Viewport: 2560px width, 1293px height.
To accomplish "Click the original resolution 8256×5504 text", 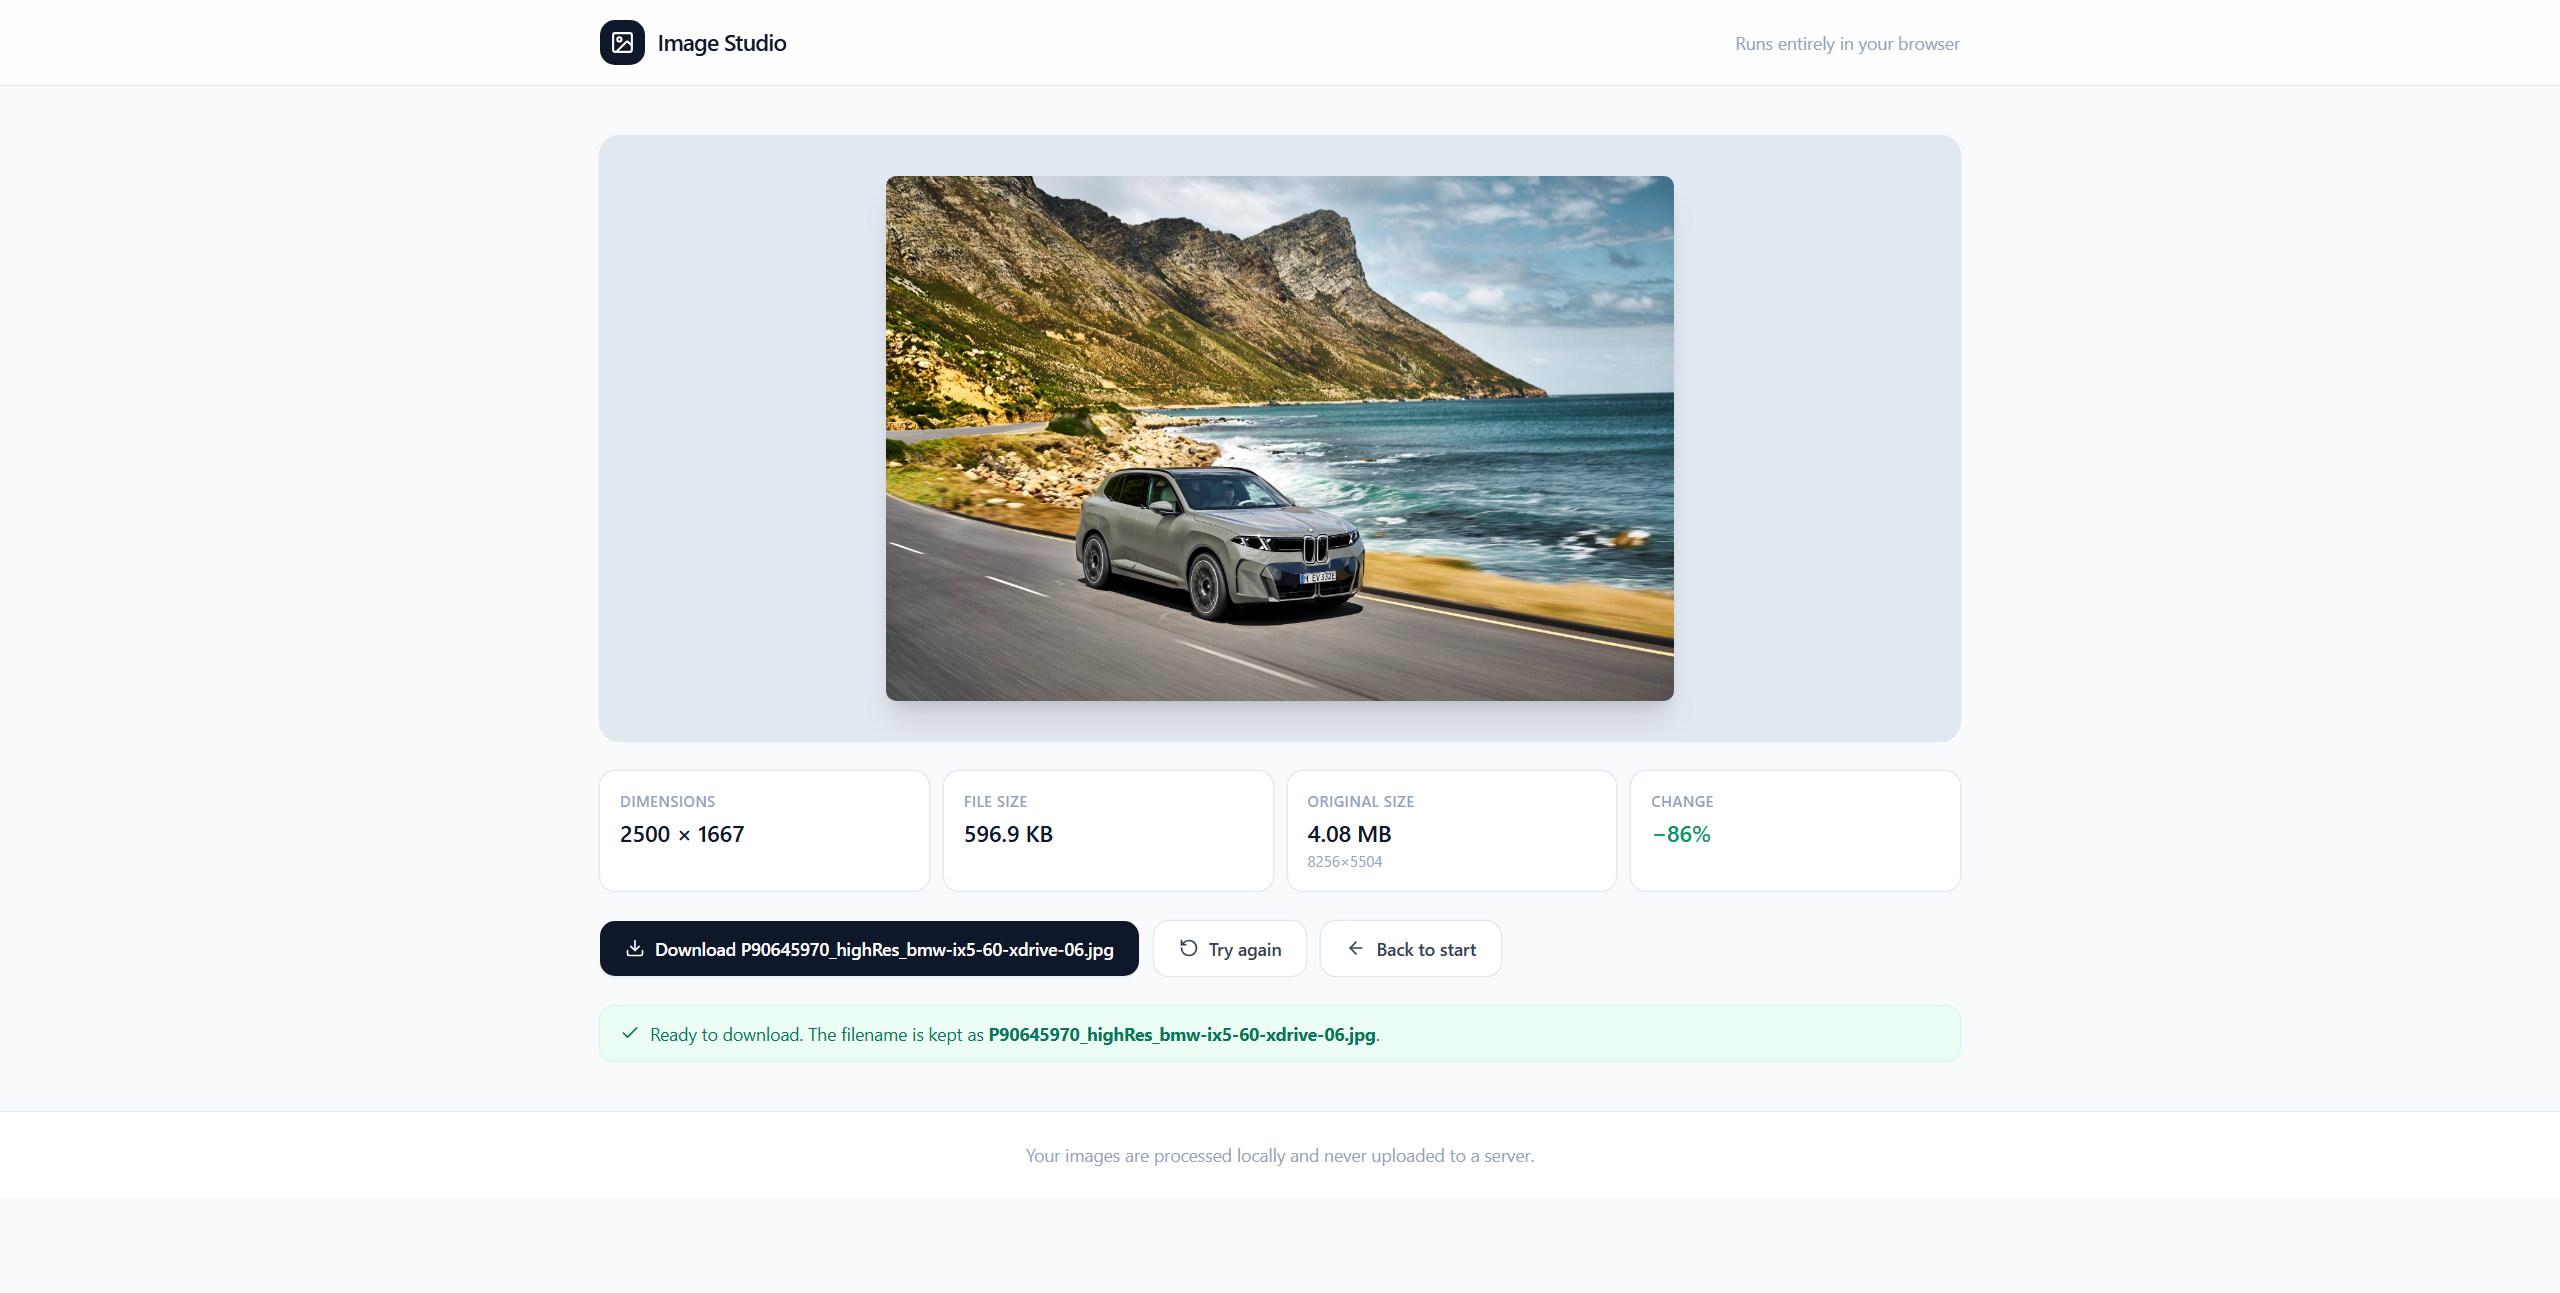I will [x=1344, y=862].
